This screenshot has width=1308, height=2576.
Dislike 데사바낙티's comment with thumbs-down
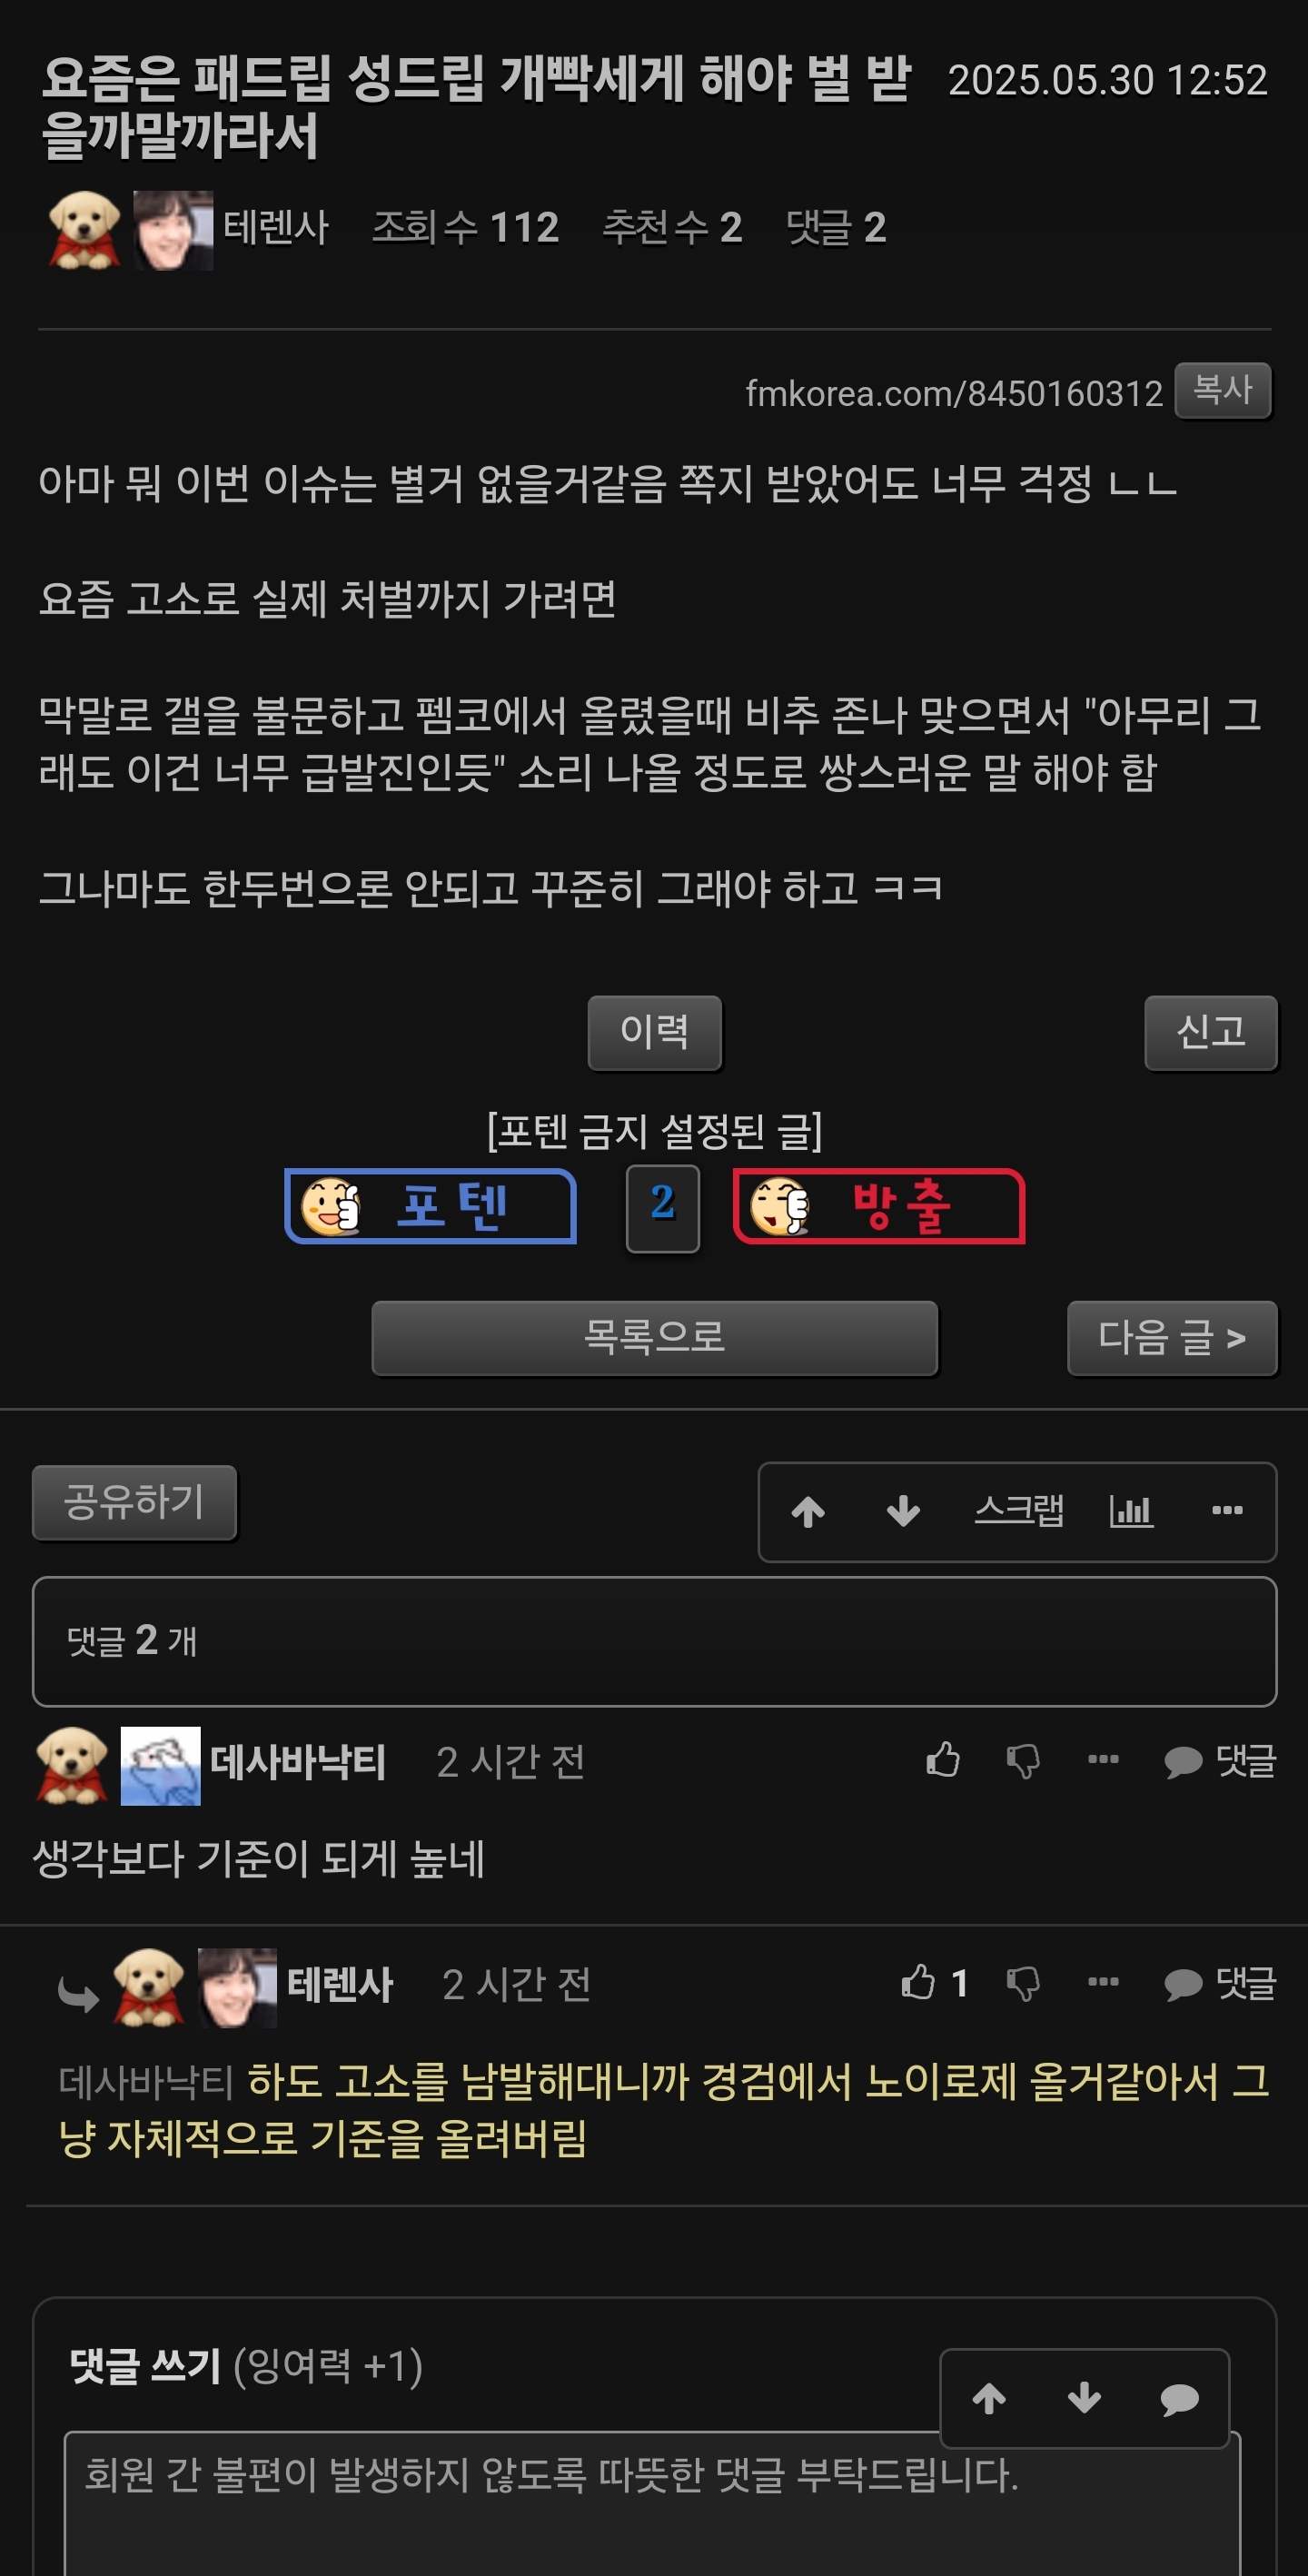[x=1023, y=1761]
